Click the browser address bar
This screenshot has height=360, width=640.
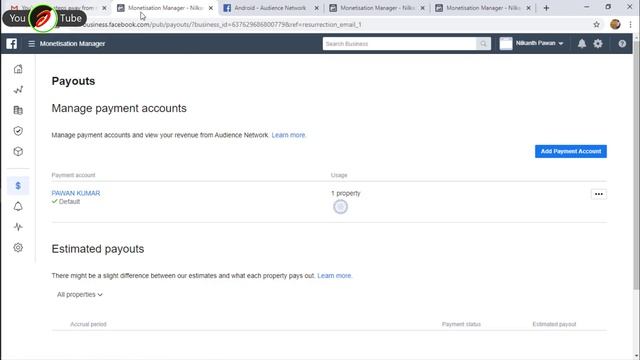tap(327, 24)
